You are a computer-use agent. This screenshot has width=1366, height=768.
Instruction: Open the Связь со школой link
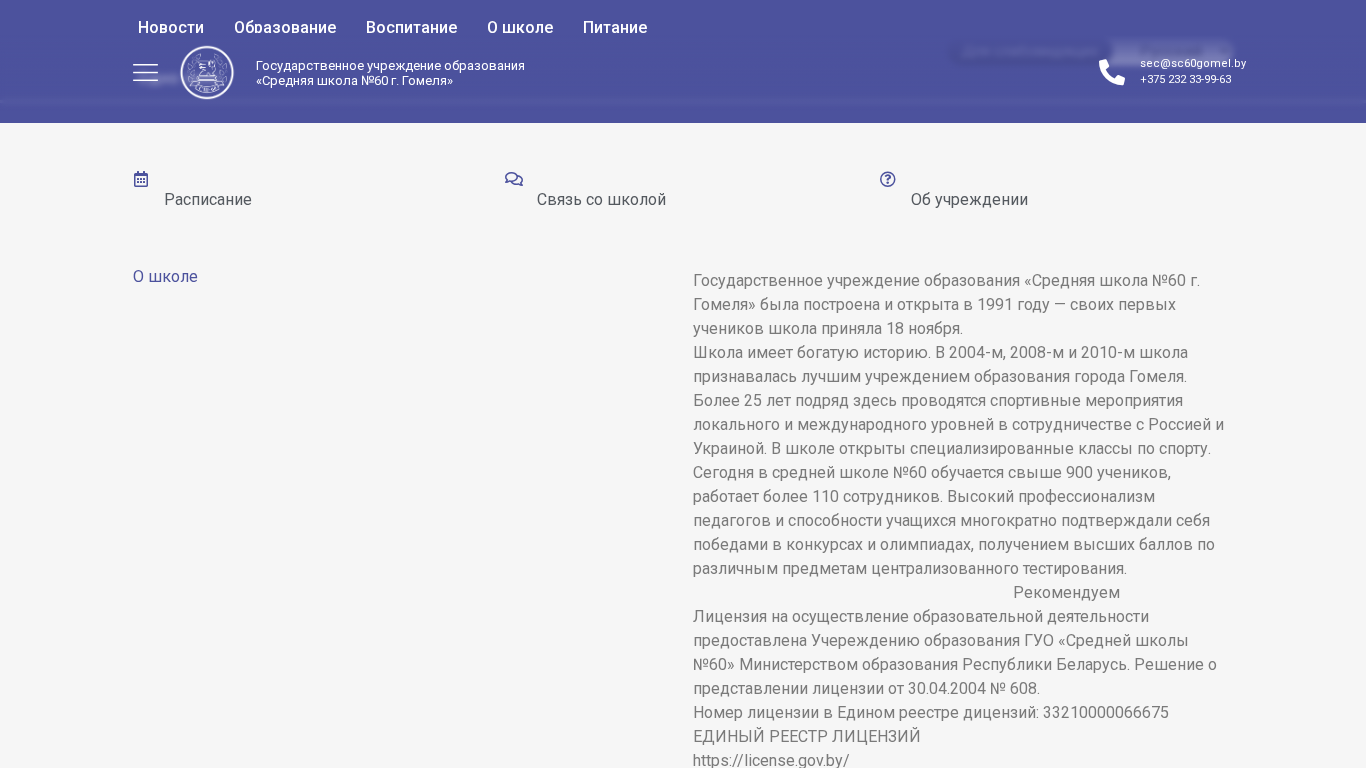click(601, 200)
